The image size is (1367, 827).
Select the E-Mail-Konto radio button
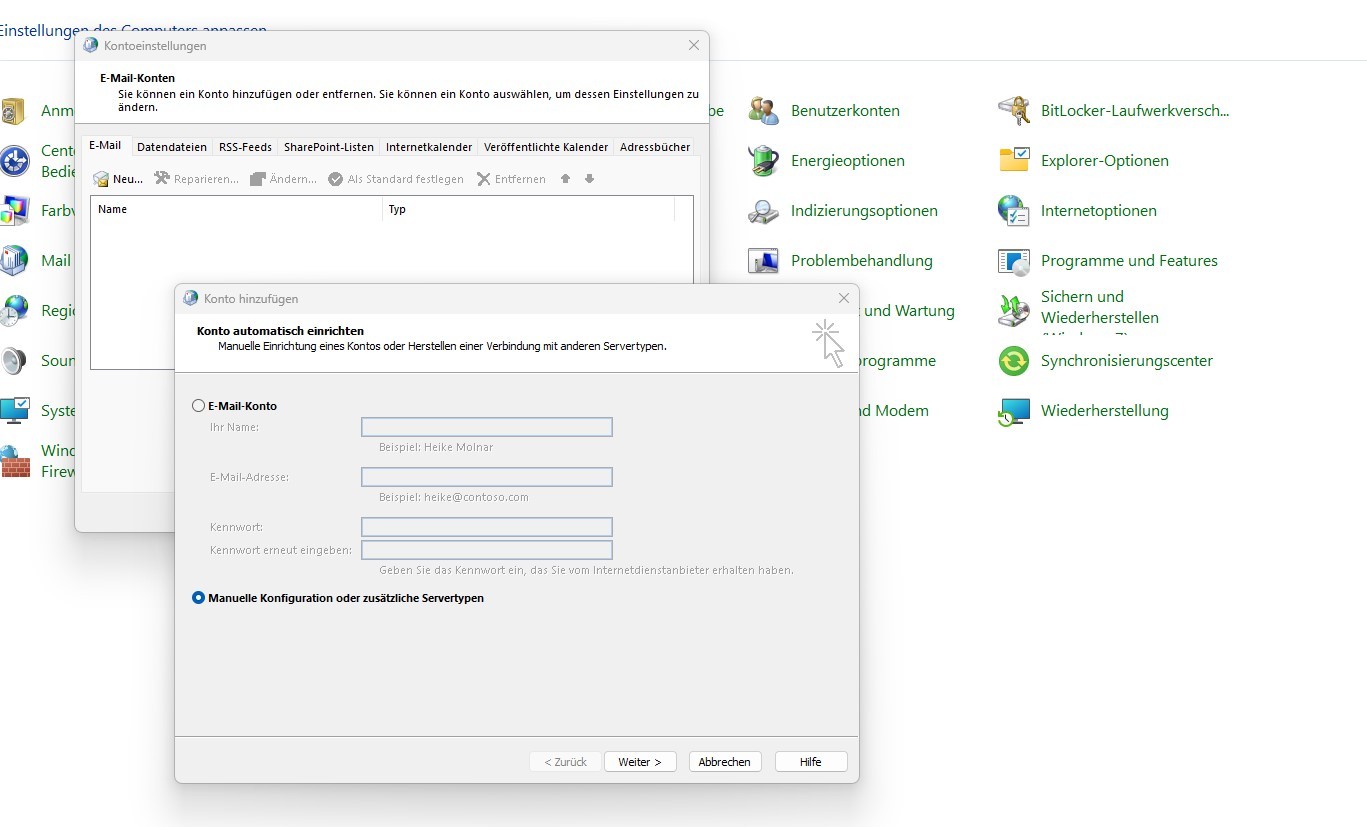click(198, 406)
